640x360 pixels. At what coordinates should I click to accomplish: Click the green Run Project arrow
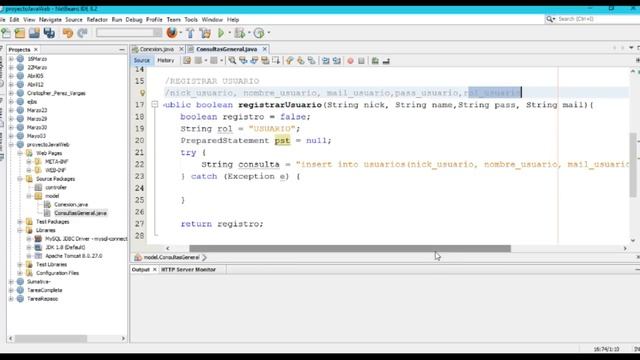click(221, 33)
